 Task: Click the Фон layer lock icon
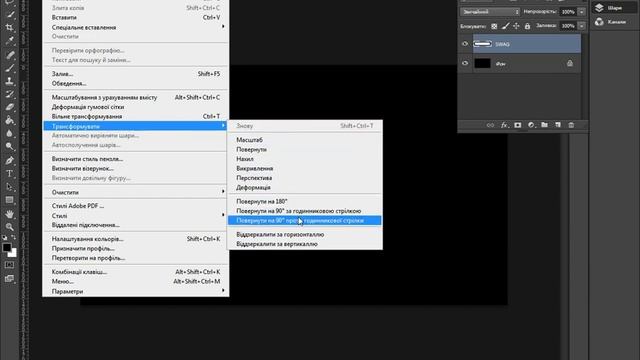570,63
